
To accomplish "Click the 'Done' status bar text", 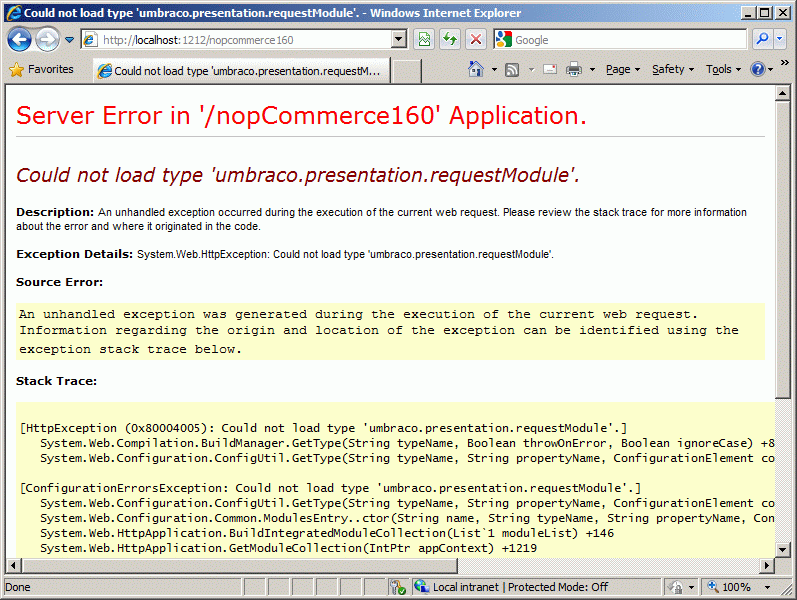I will (x=18, y=587).
